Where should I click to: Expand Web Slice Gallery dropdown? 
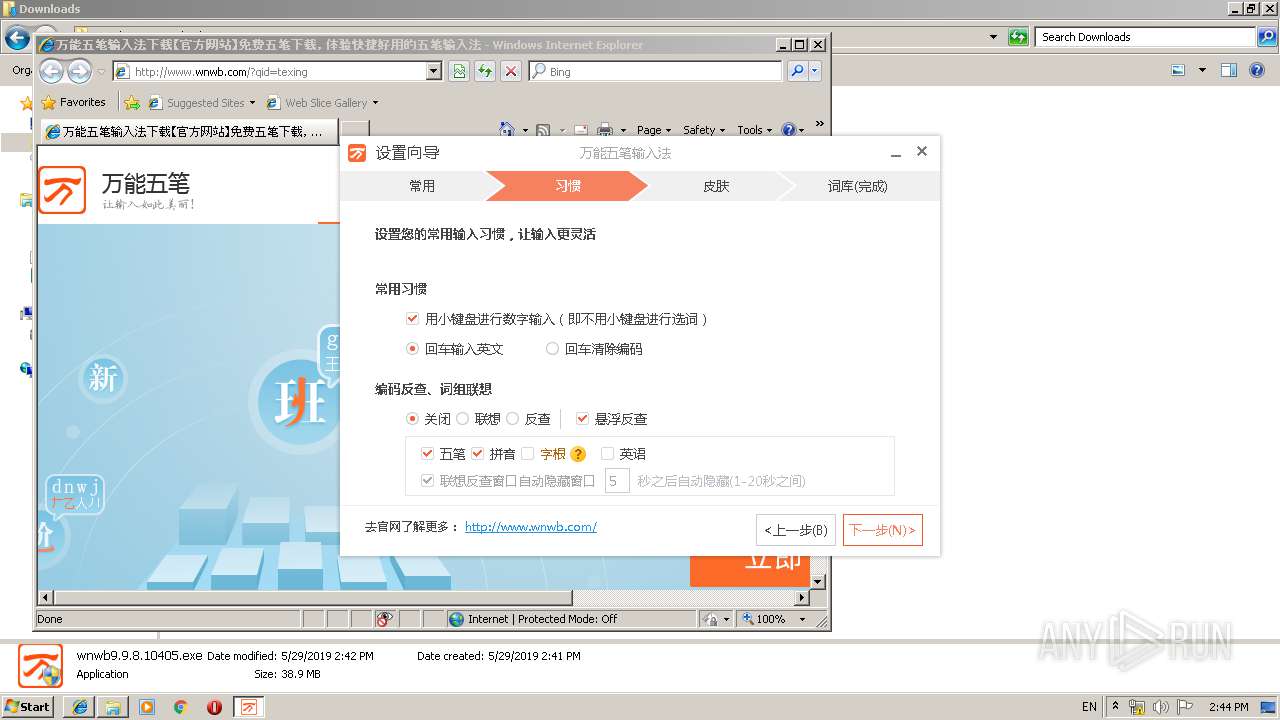(x=375, y=102)
